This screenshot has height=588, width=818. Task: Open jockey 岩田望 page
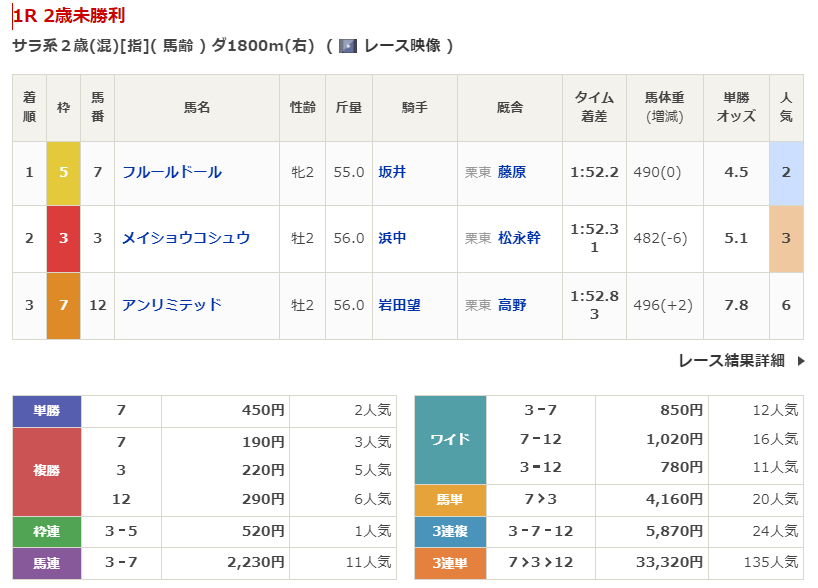pos(399,305)
